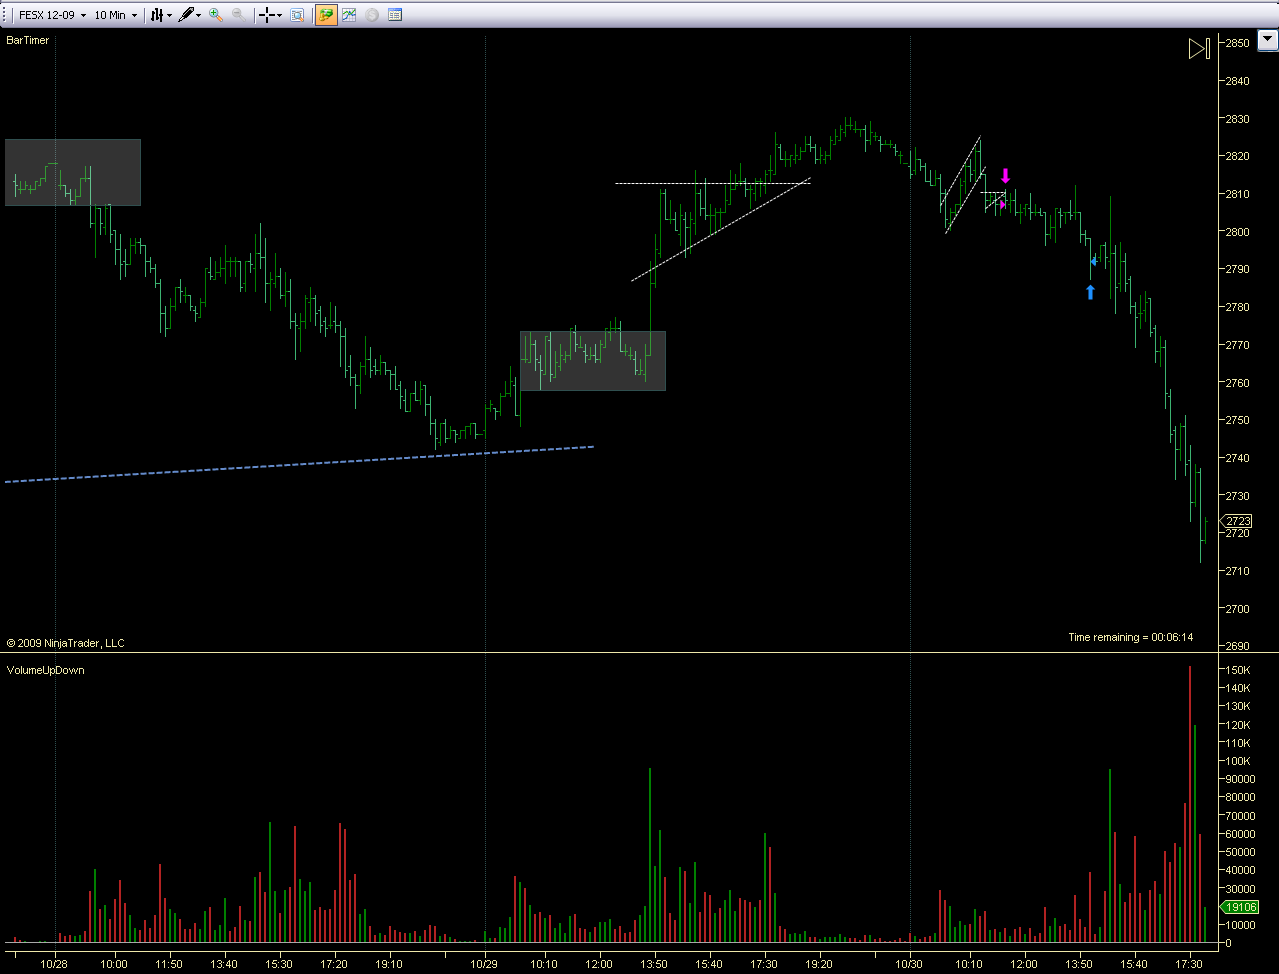Open the indicators chart icon
1279x974 pixels.
349,15
